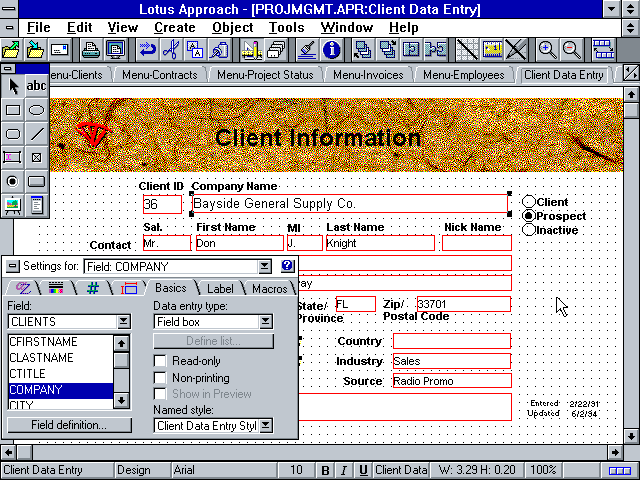Open the Tools menu

pos(287,28)
